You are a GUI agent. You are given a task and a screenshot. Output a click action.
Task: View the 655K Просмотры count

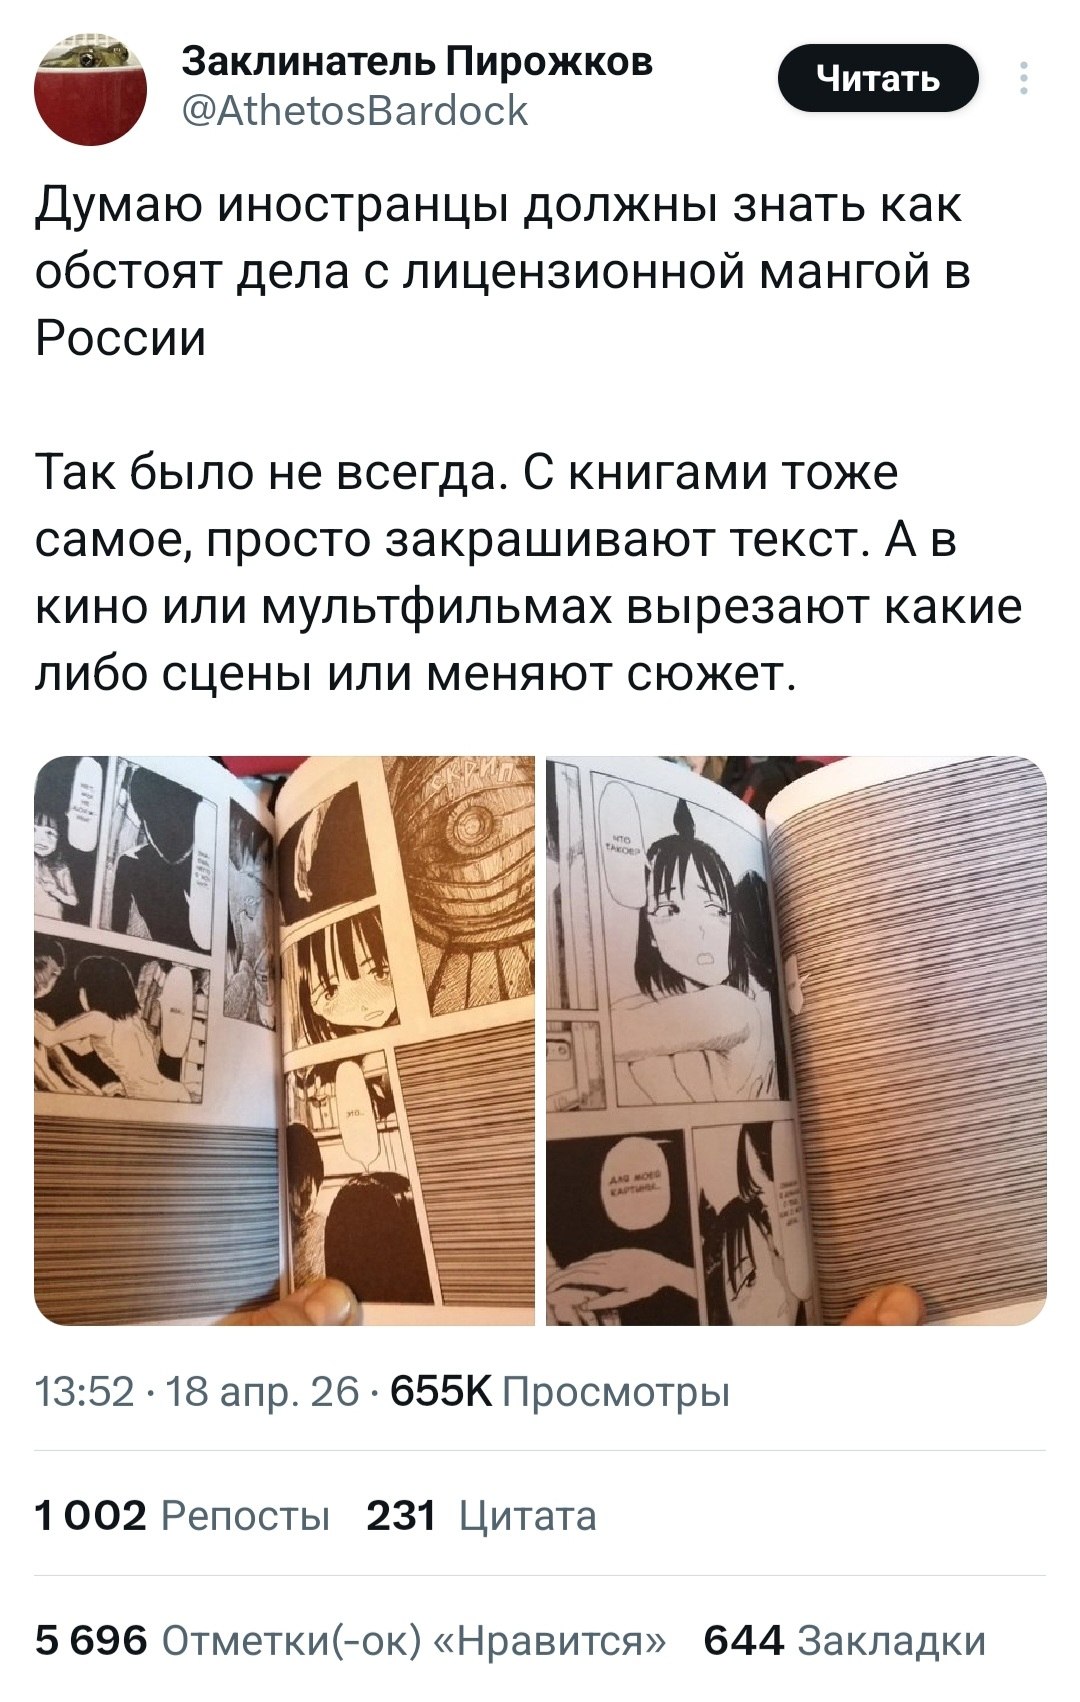coord(561,1391)
